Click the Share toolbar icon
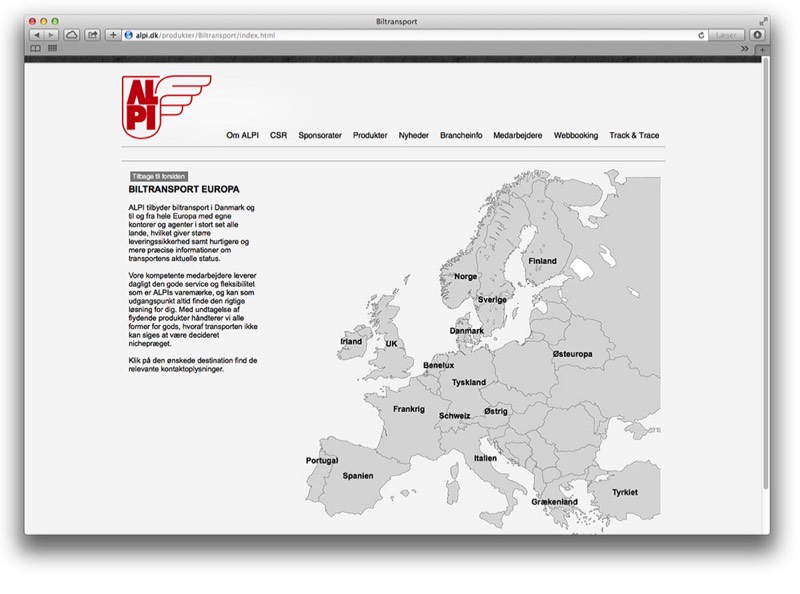Viewport: 800px width, 594px height. [92, 35]
